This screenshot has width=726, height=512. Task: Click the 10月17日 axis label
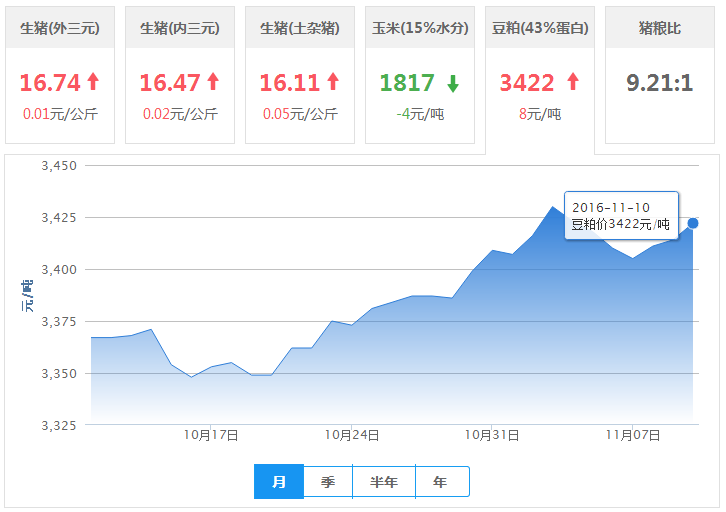point(211,435)
